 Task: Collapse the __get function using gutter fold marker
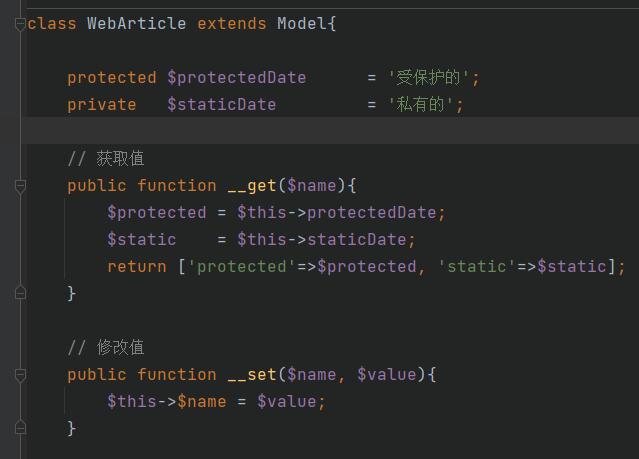pos(20,186)
